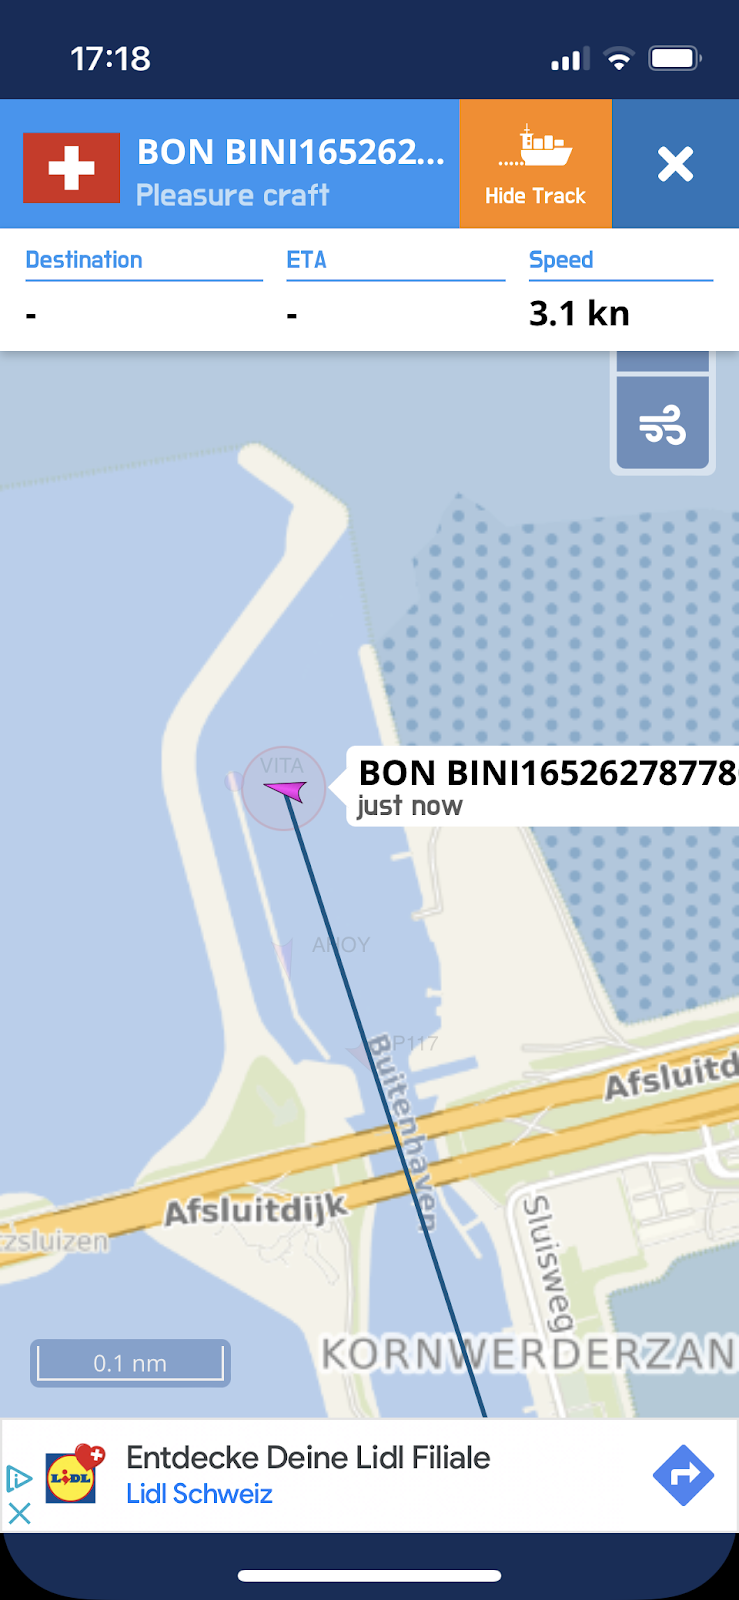739x1600 pixels.
Task: Tap the Lidl logo thumbnail
Action: coord(75,1474)
